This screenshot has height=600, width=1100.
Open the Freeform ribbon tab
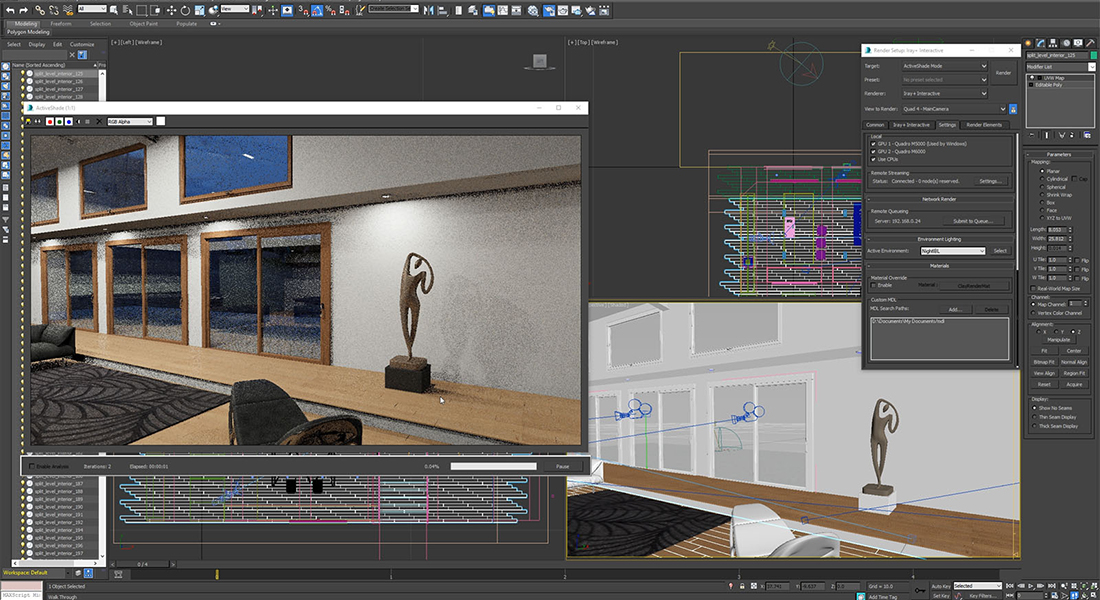[62, 23]
